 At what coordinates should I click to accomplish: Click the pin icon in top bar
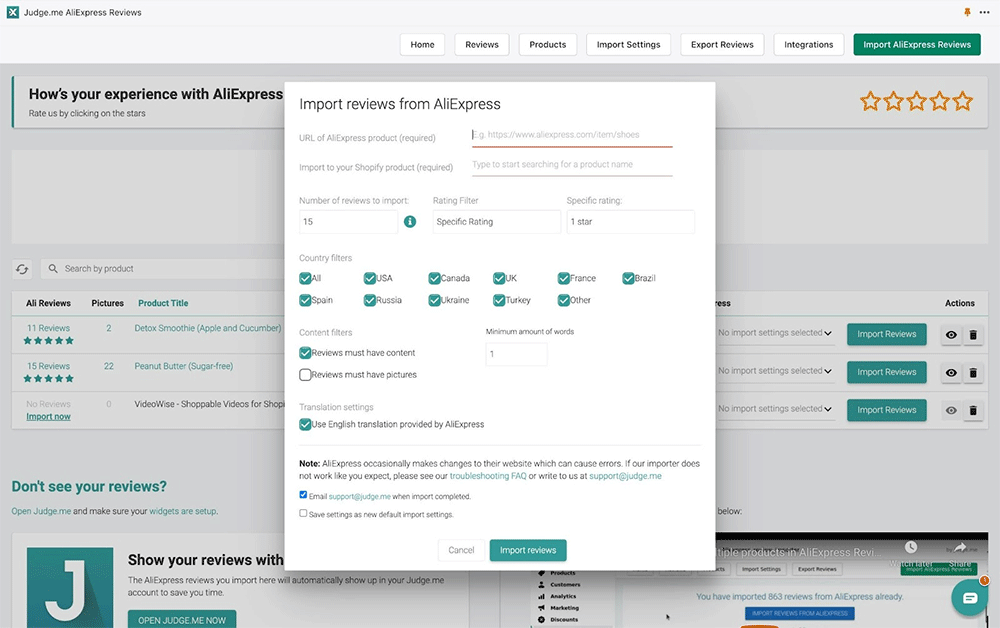tap(966, 13)
